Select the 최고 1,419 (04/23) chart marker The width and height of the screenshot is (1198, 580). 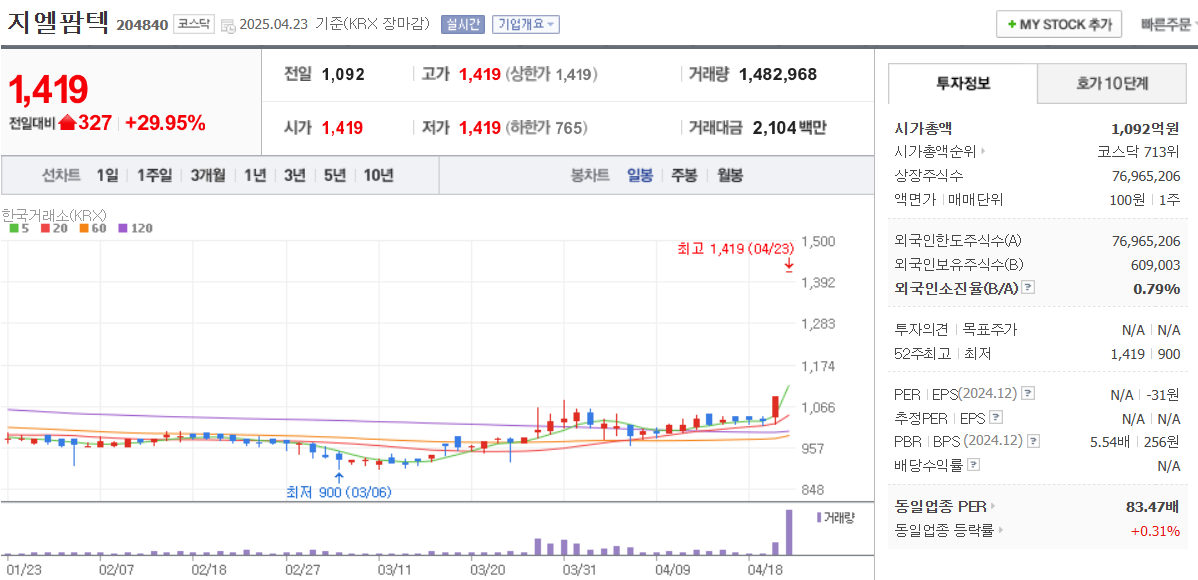tap(737, 248)
